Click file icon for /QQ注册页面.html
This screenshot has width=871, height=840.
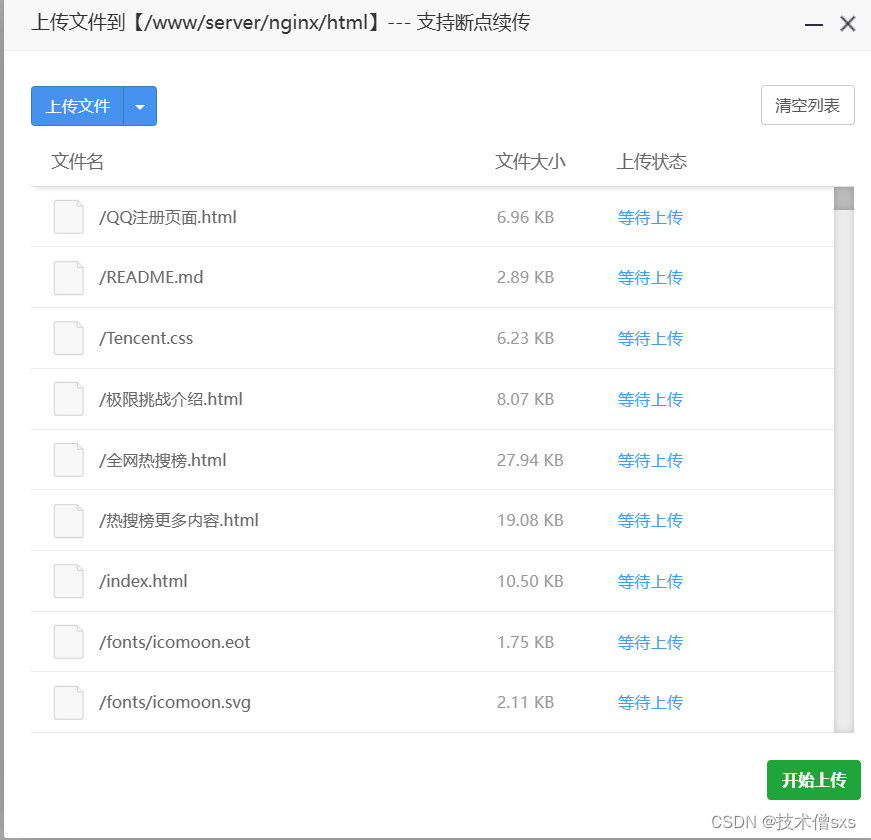pyautogui.click(x=69, y=217)
